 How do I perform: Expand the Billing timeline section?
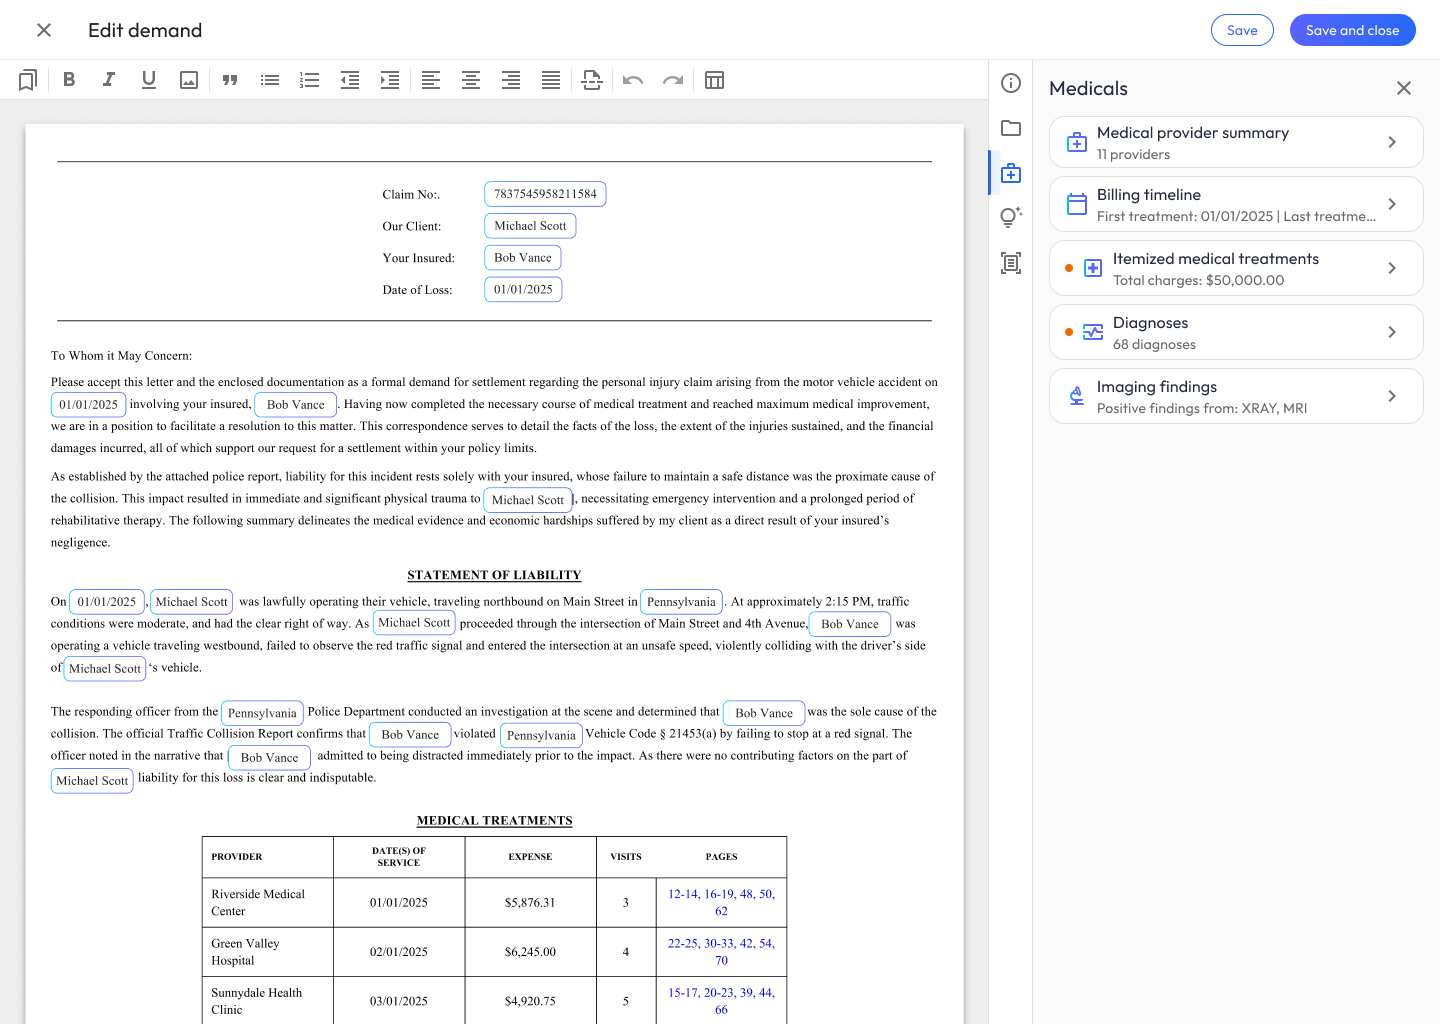pos(1236,204)
